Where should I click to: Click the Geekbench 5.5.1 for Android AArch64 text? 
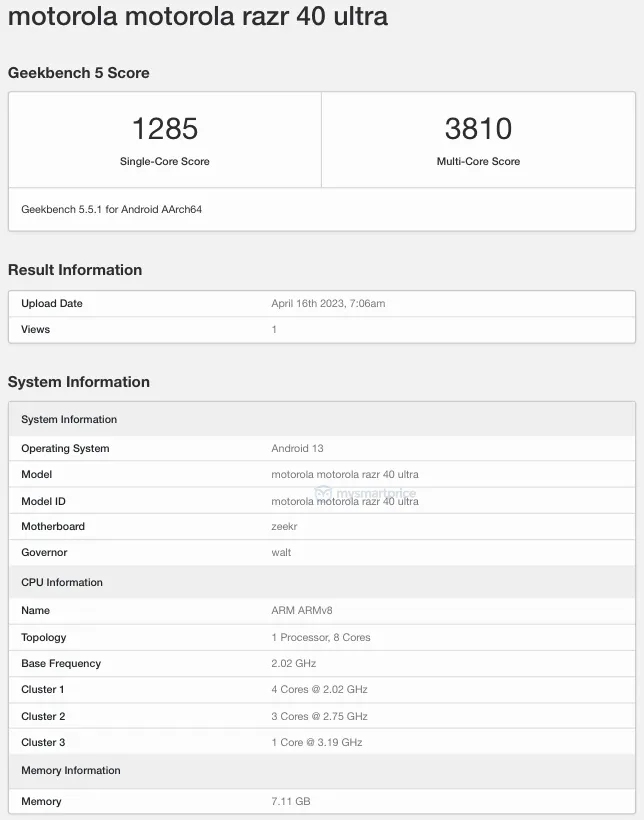(x=112, y=210)
